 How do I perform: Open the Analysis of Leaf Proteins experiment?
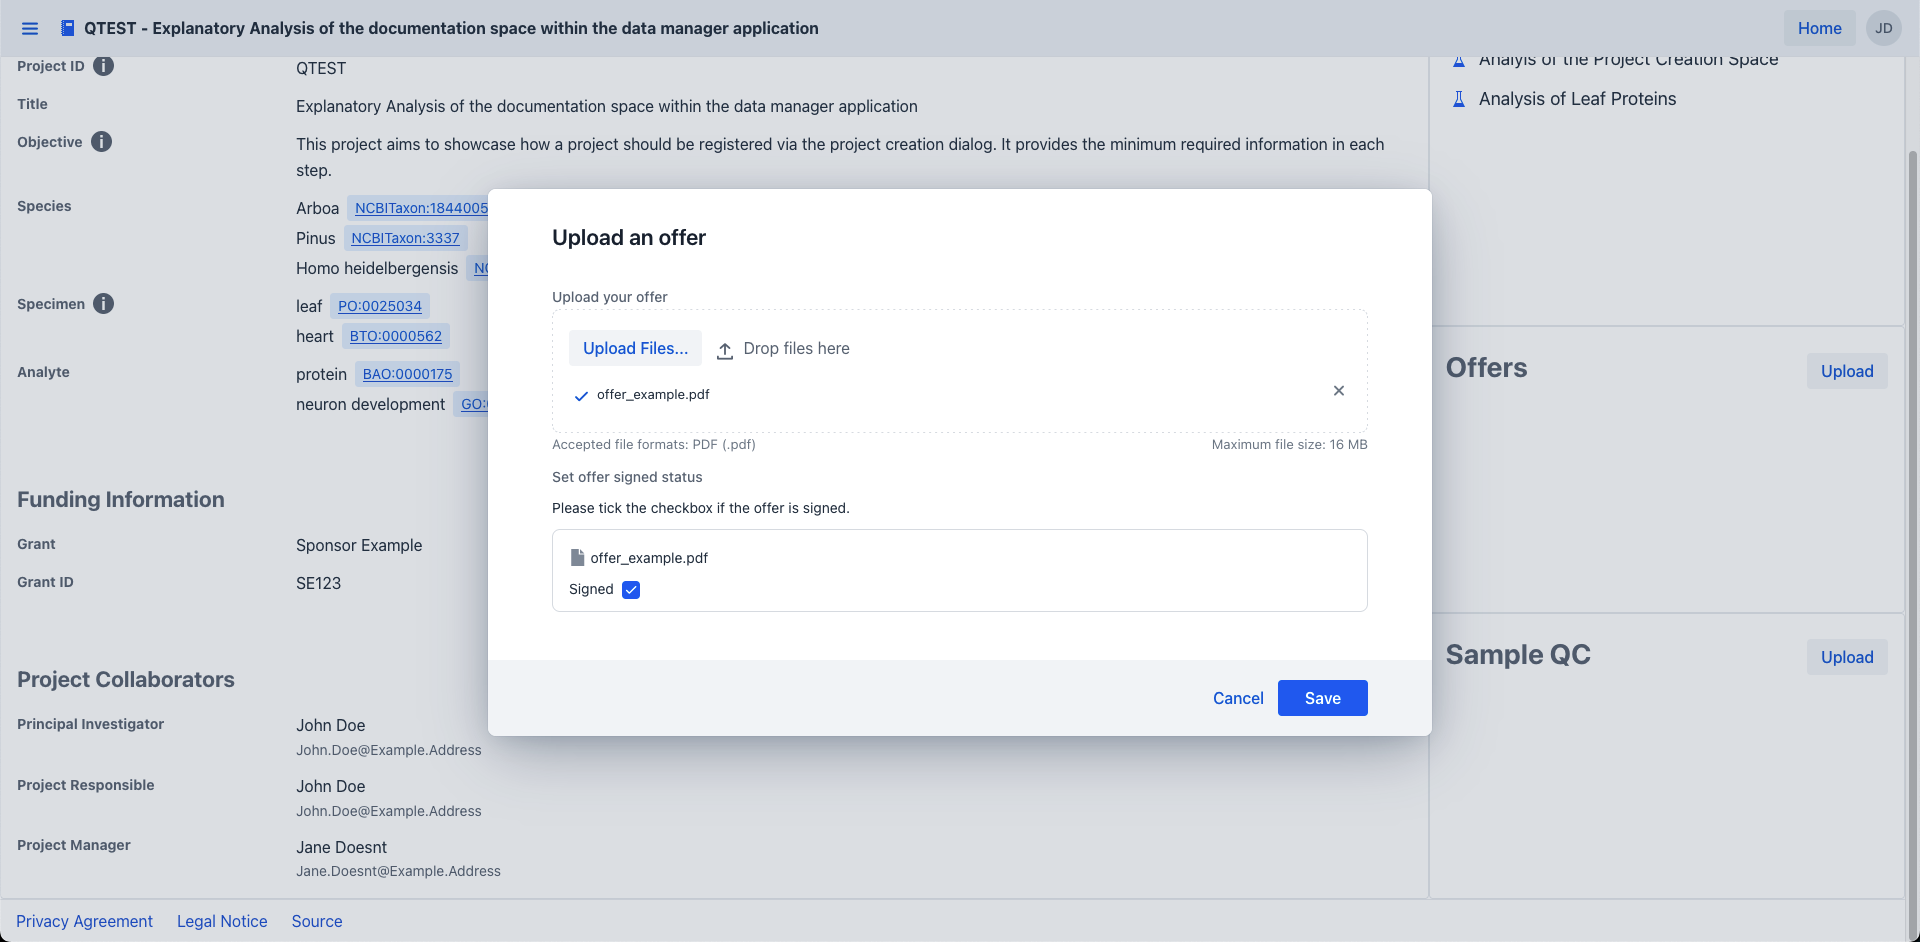[x=1577, y=99]
